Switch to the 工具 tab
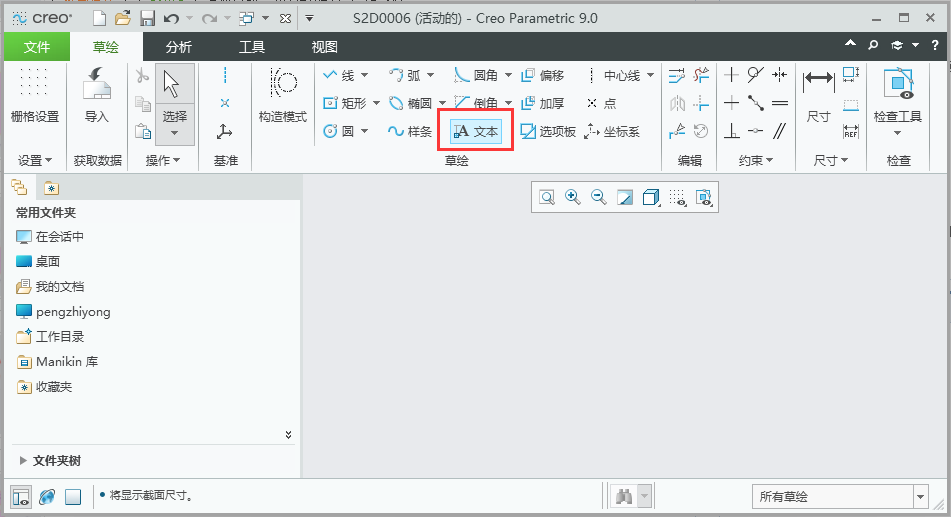Screen dimensions: 951x517 coord(252,47)
